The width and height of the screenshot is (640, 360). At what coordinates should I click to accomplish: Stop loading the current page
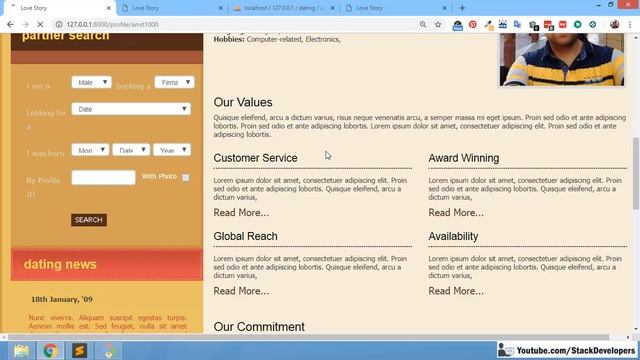(x=40, y=24)
